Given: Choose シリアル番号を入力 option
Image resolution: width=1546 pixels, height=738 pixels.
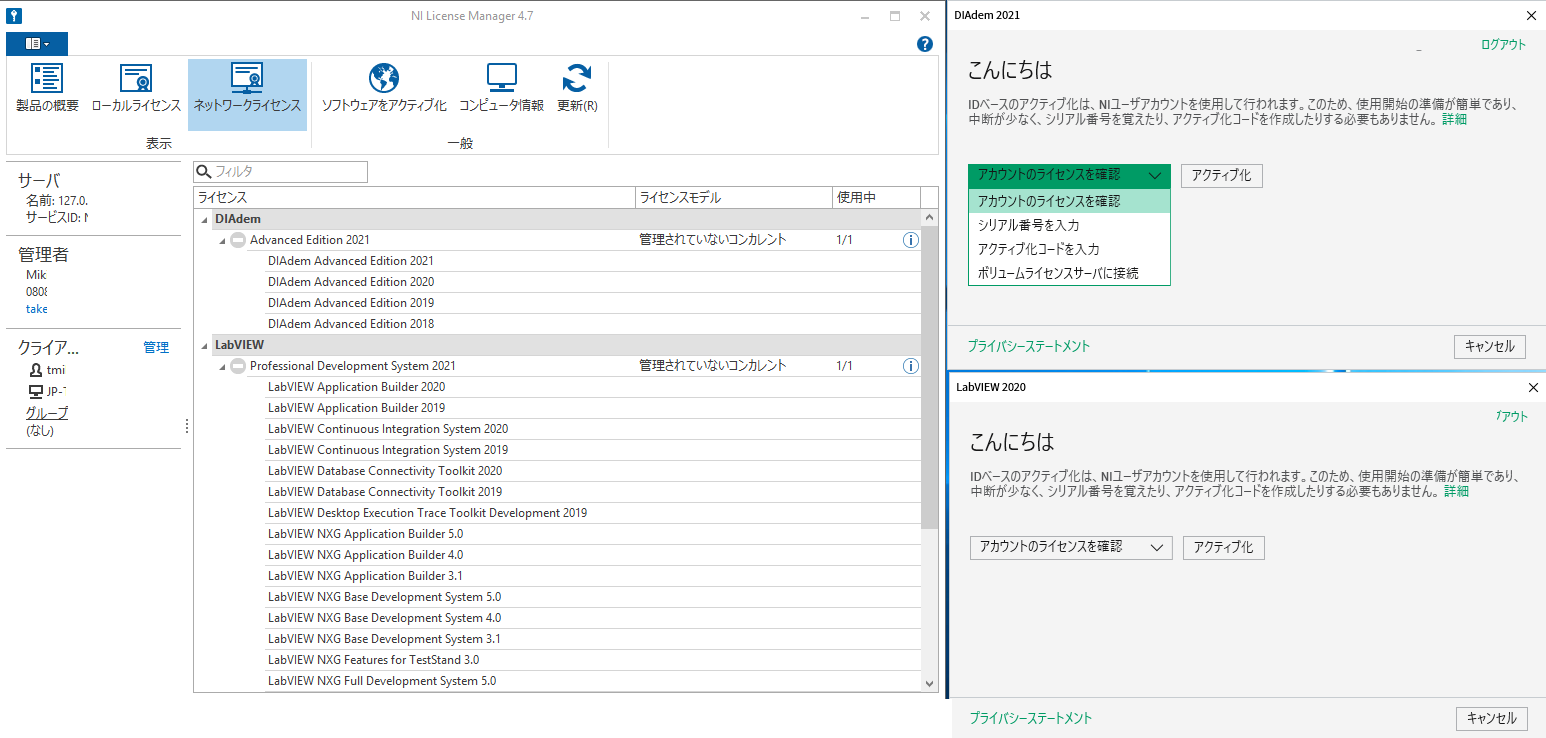Looking at the screenshot, I should pyautogui.click(x=1069, y=225).
